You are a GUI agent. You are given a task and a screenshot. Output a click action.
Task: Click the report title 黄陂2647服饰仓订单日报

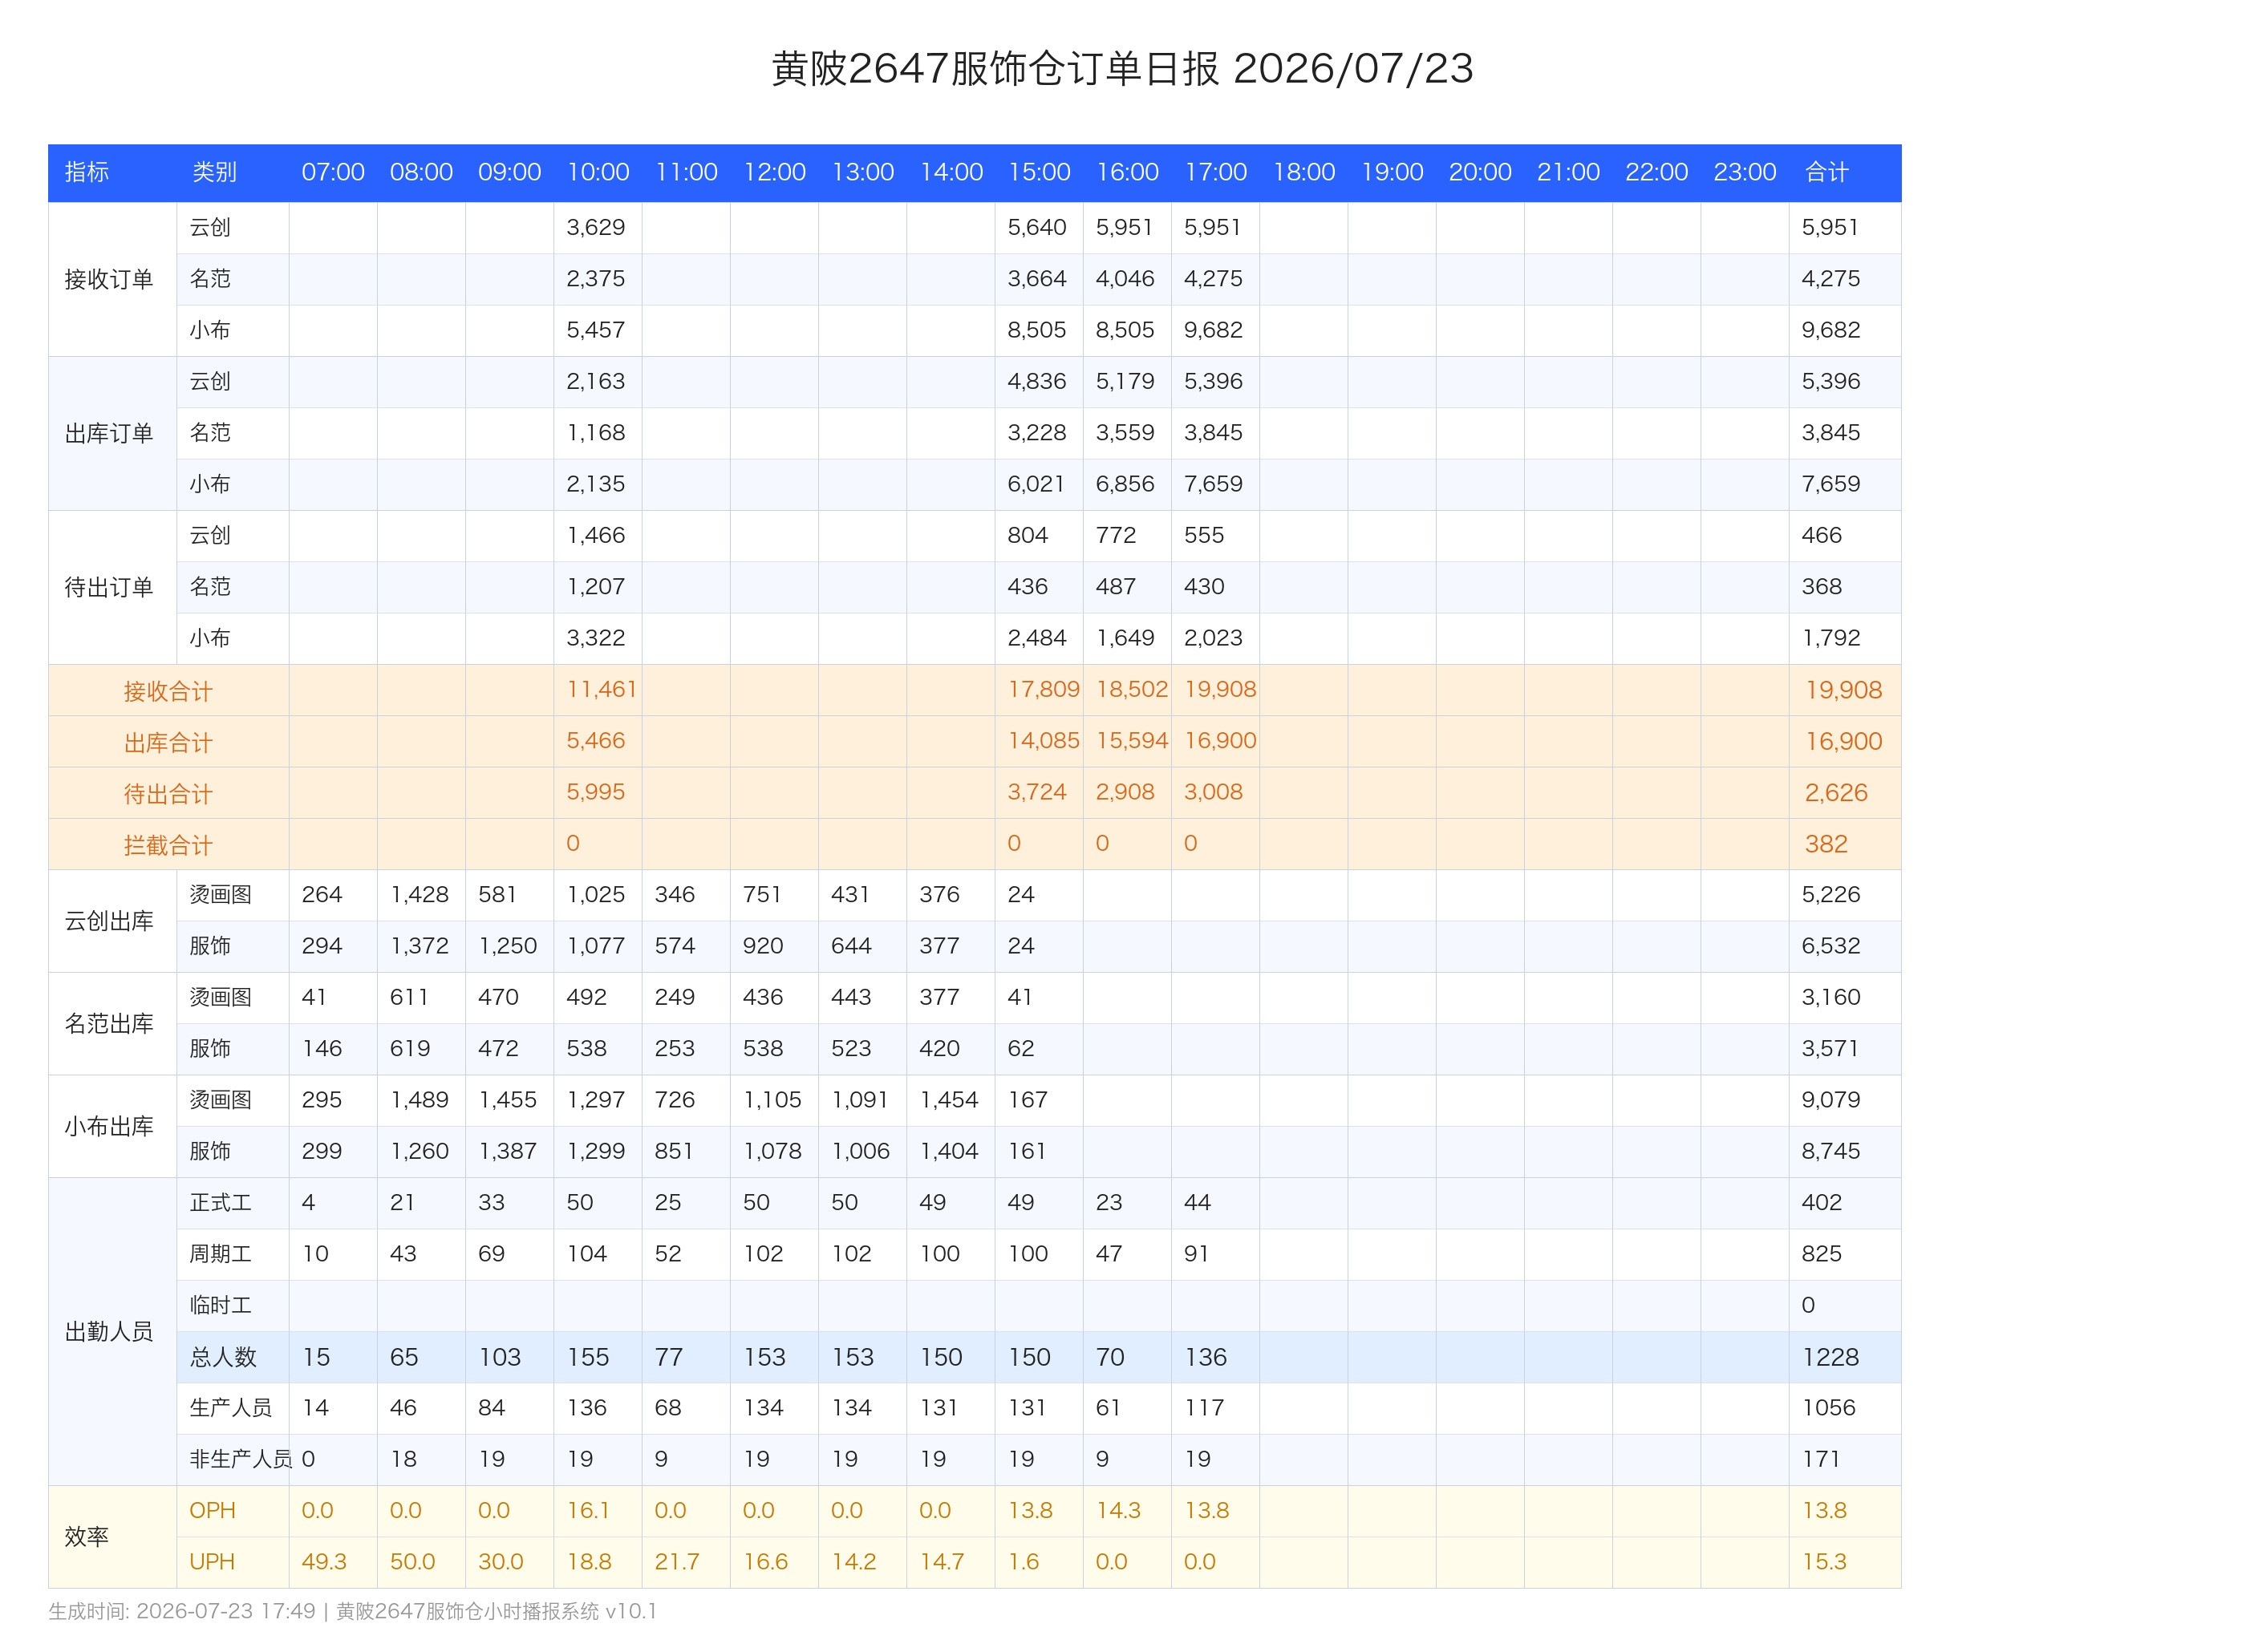995,69
